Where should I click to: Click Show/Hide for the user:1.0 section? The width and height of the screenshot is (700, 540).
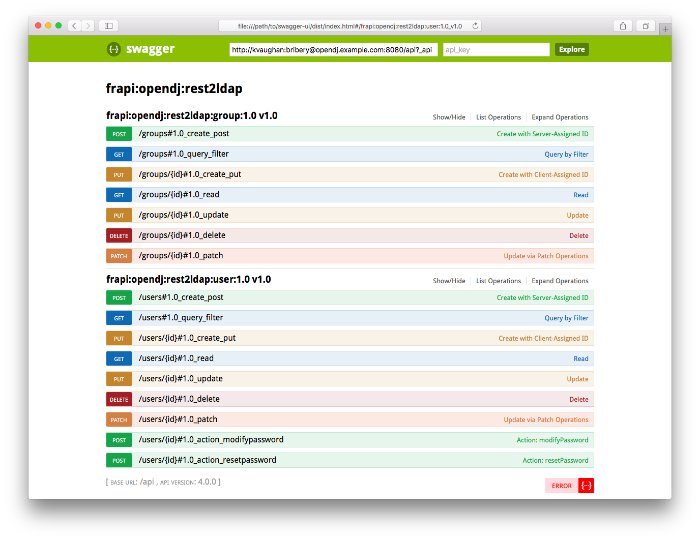click(449, 281)
